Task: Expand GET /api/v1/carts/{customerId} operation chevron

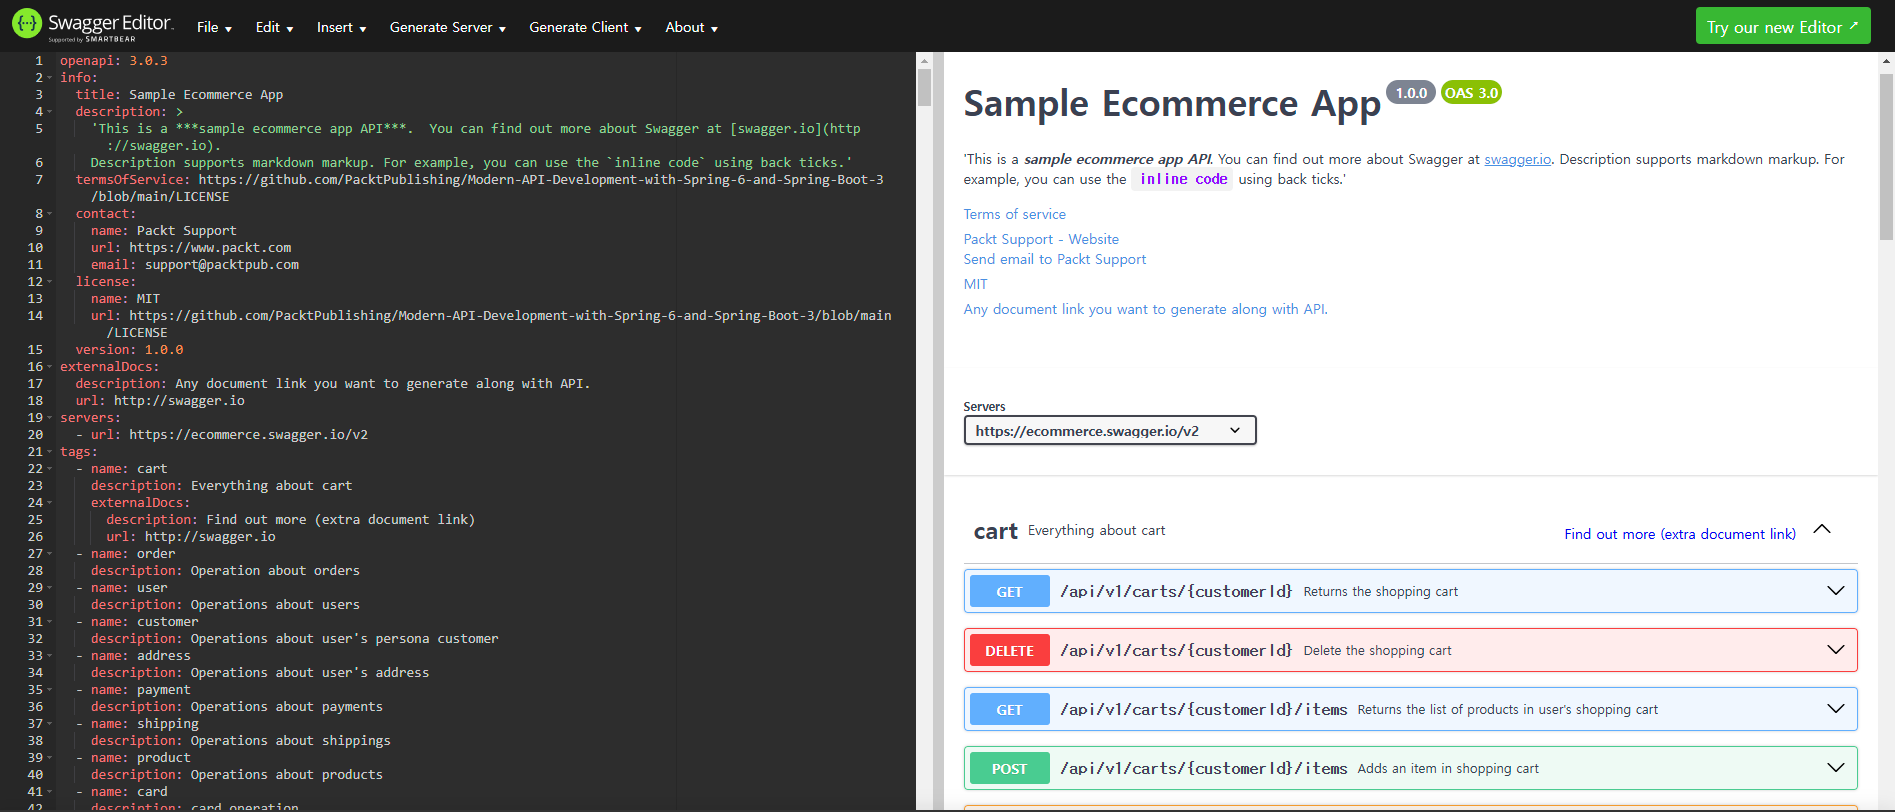Action: pyautogui.click(x=1836, y=591)
